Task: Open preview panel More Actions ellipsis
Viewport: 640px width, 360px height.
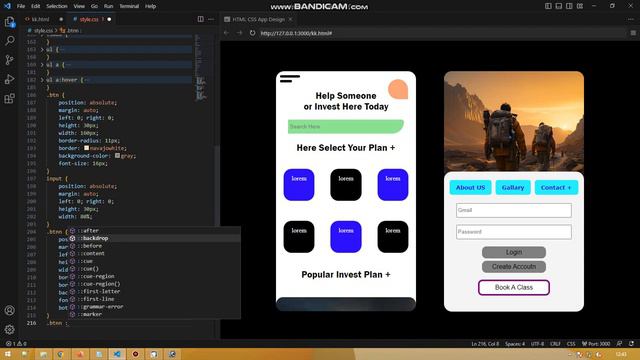Action: (631, 19)
